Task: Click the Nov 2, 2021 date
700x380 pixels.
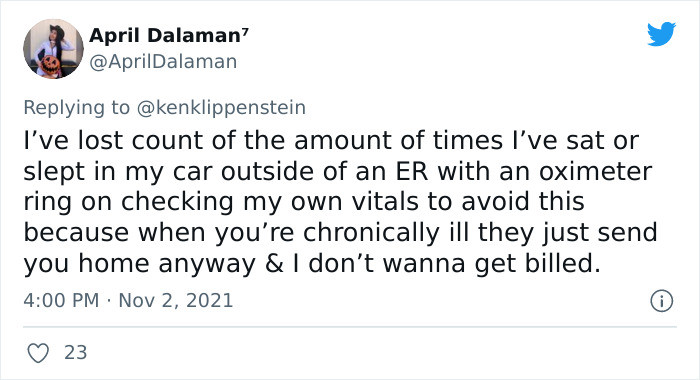Action: pyautogui.click(x=175, y=300)
